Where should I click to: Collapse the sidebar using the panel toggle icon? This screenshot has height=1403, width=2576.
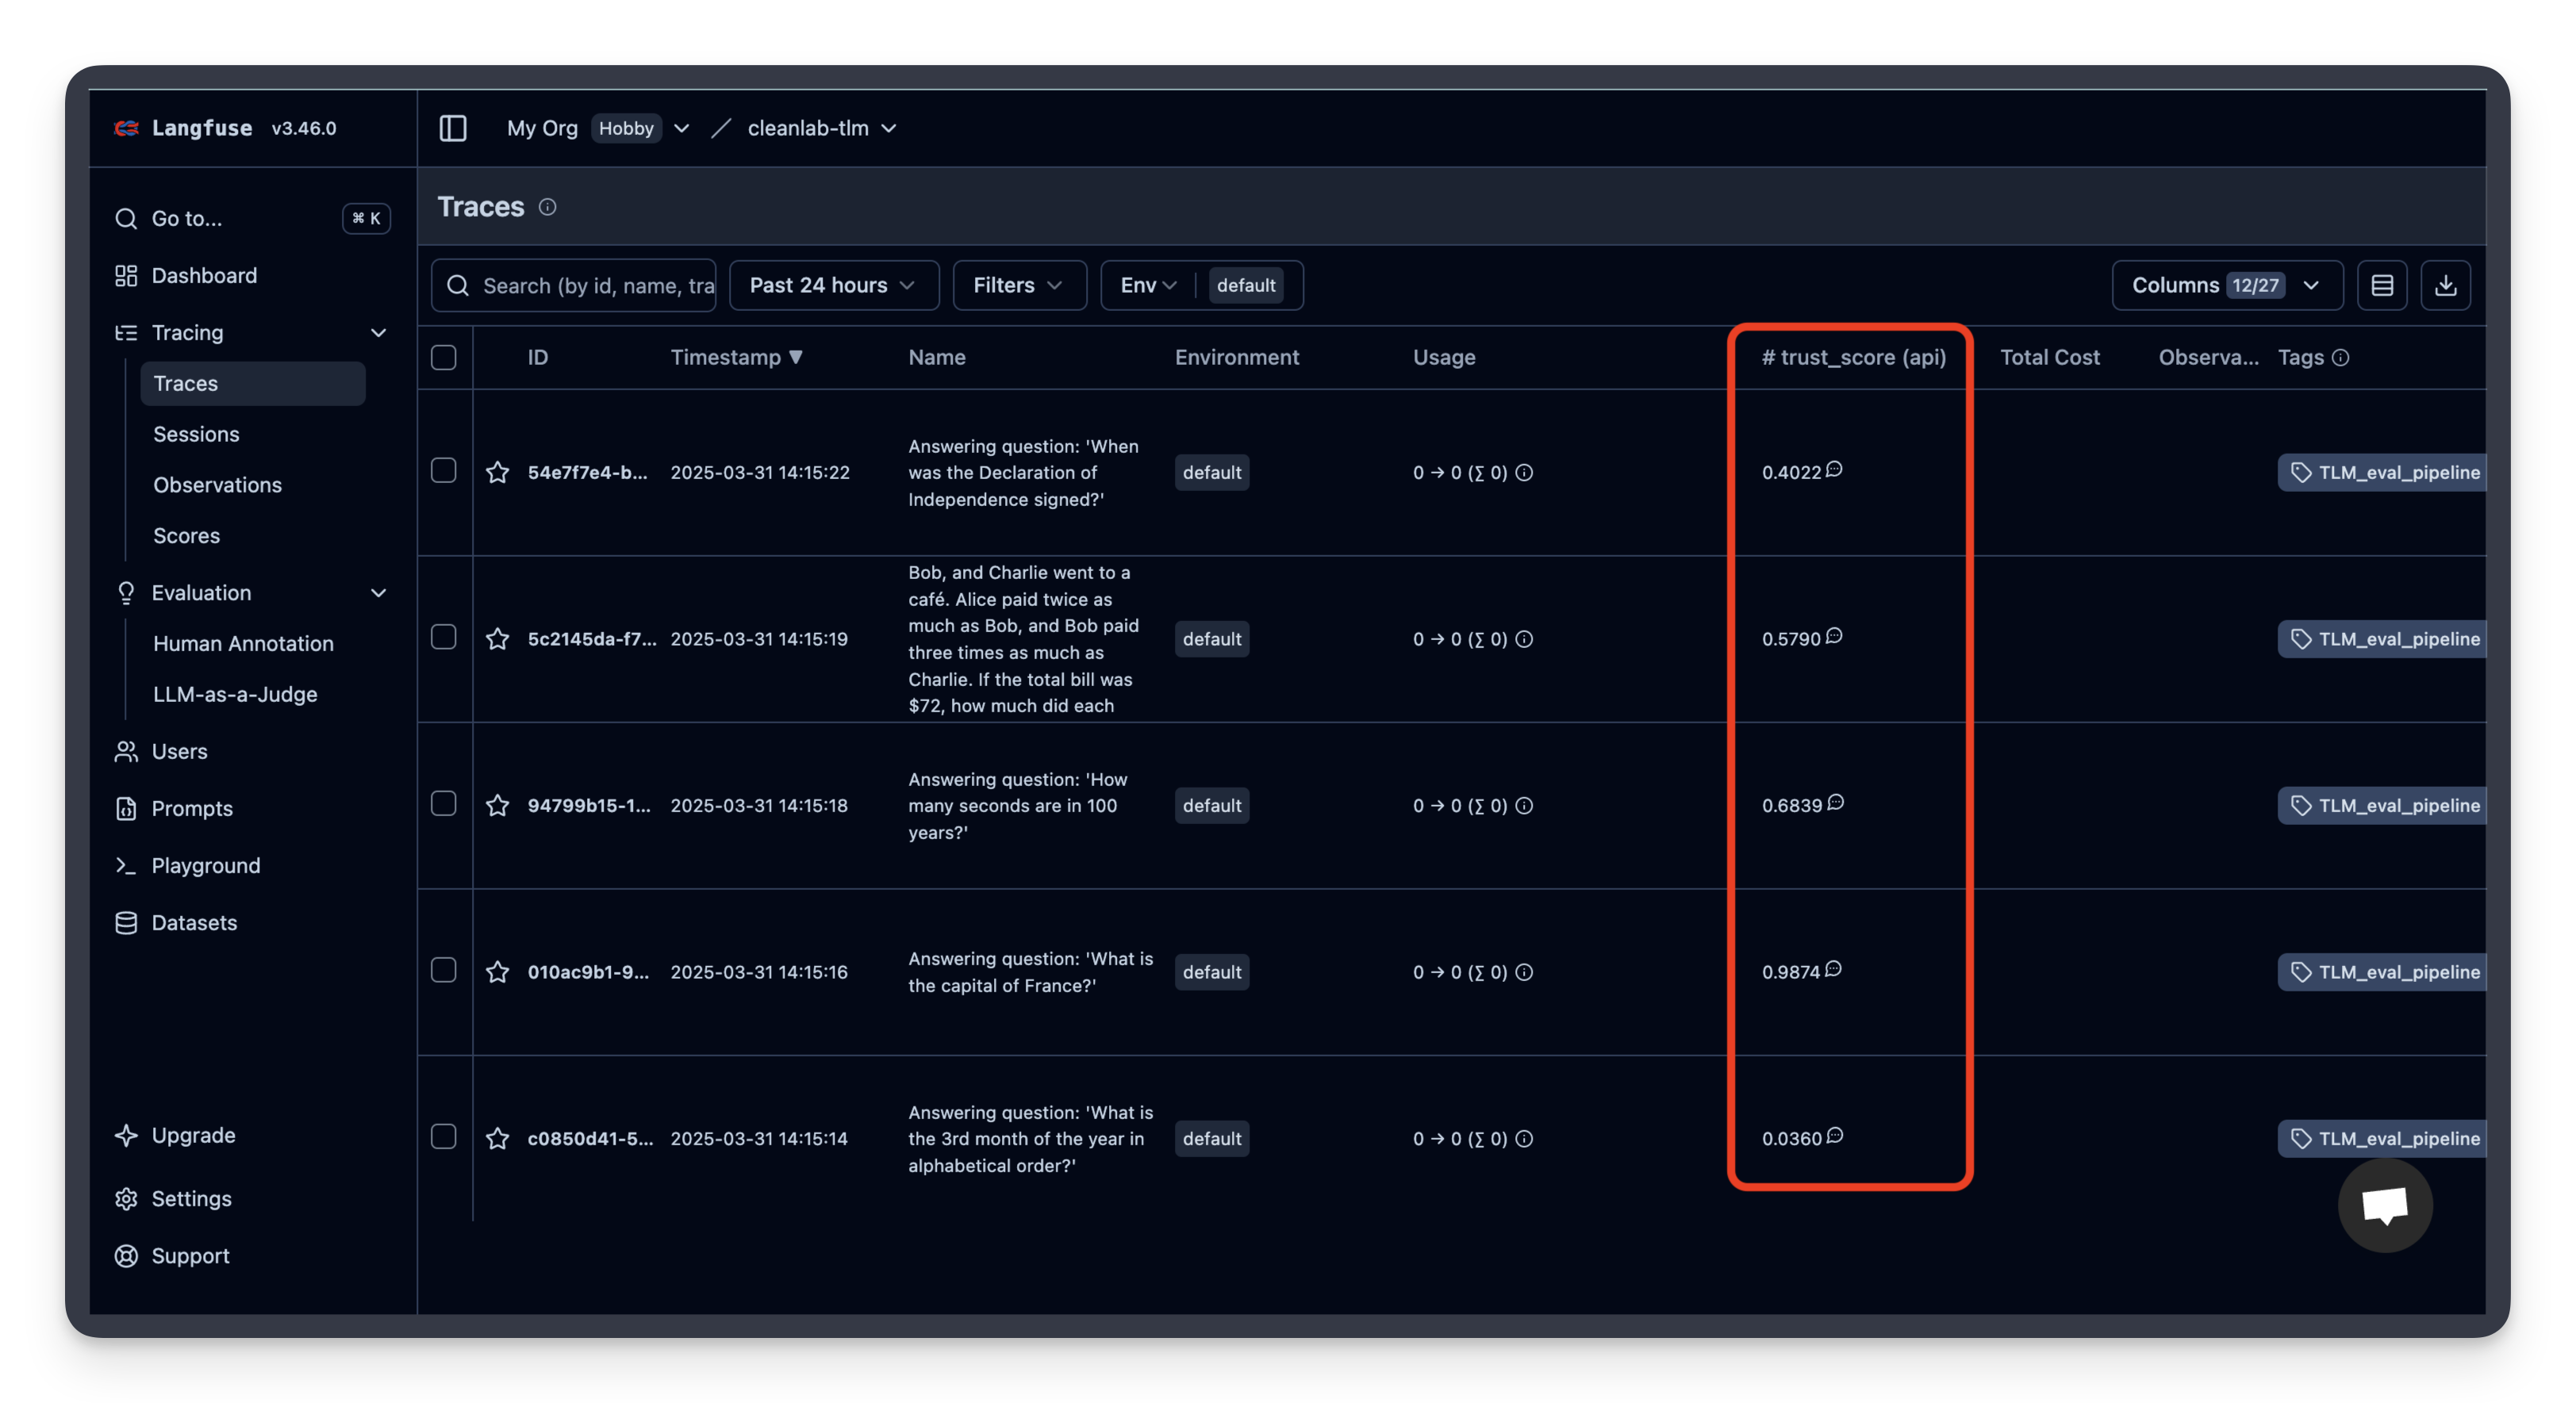coord(453,128)
